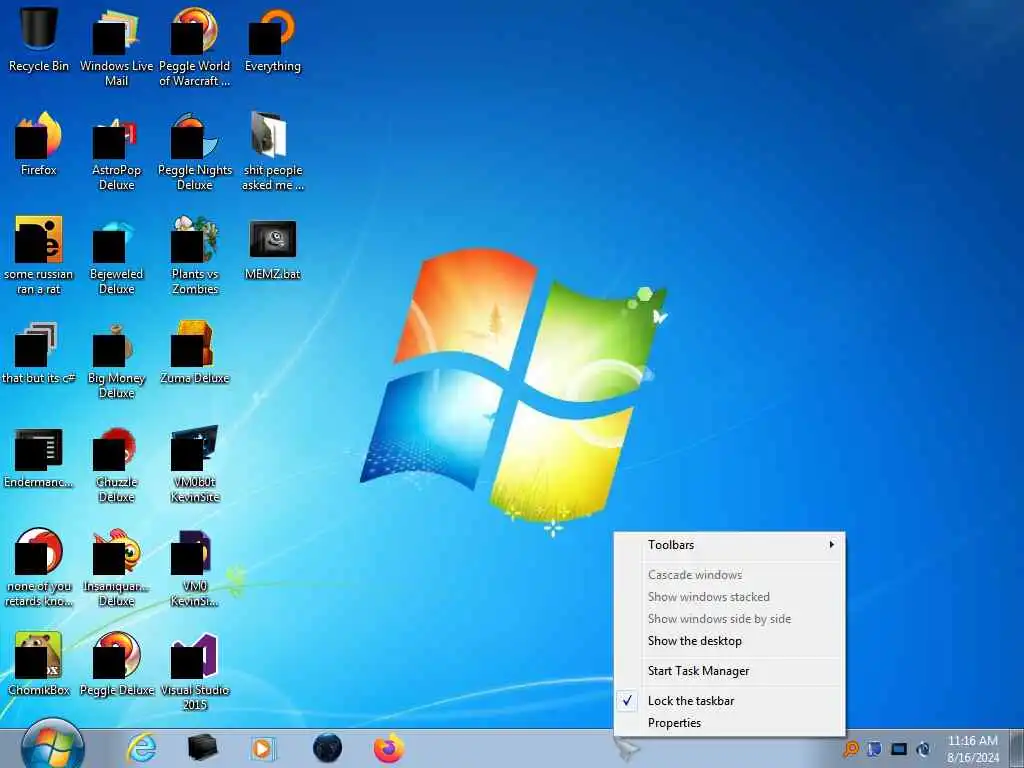Click the Show desktop strip beside clock
Image resolution: width=1024 pixels, height=768 pixels.
point(1016,748)
